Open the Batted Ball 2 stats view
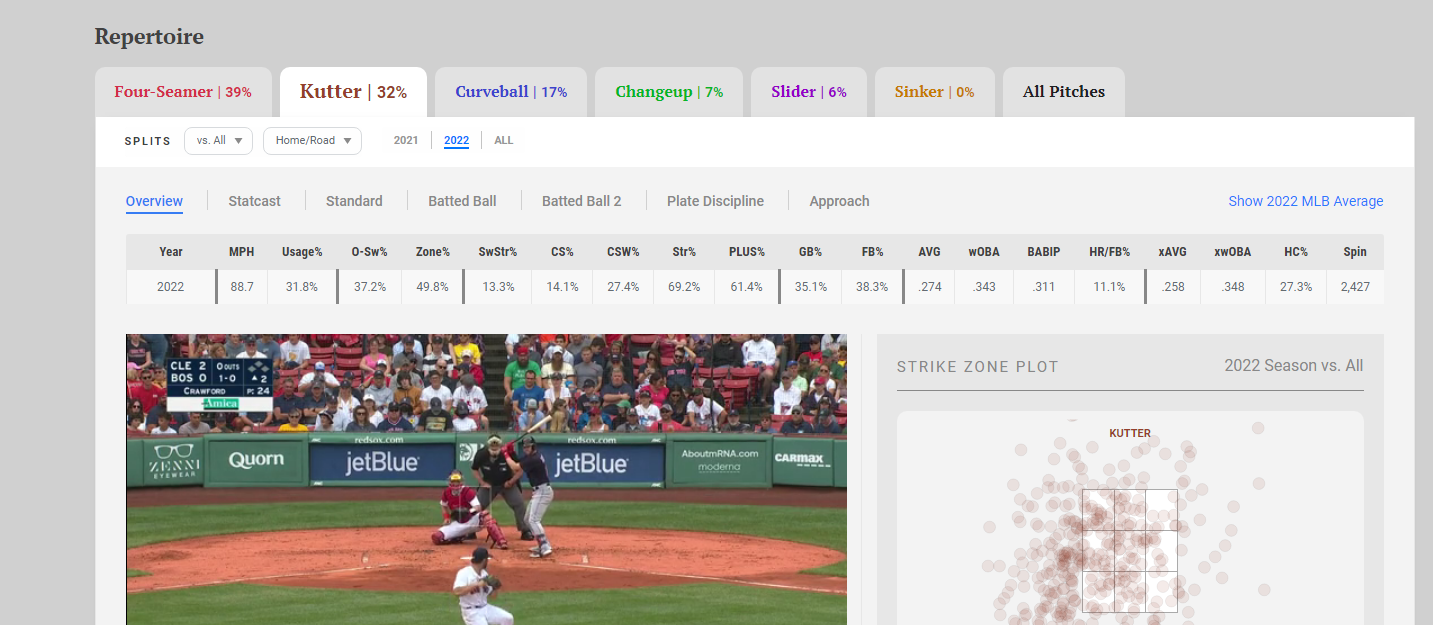Image resolution: width=1433 pixels, height=625 pixels. point(582,201)
